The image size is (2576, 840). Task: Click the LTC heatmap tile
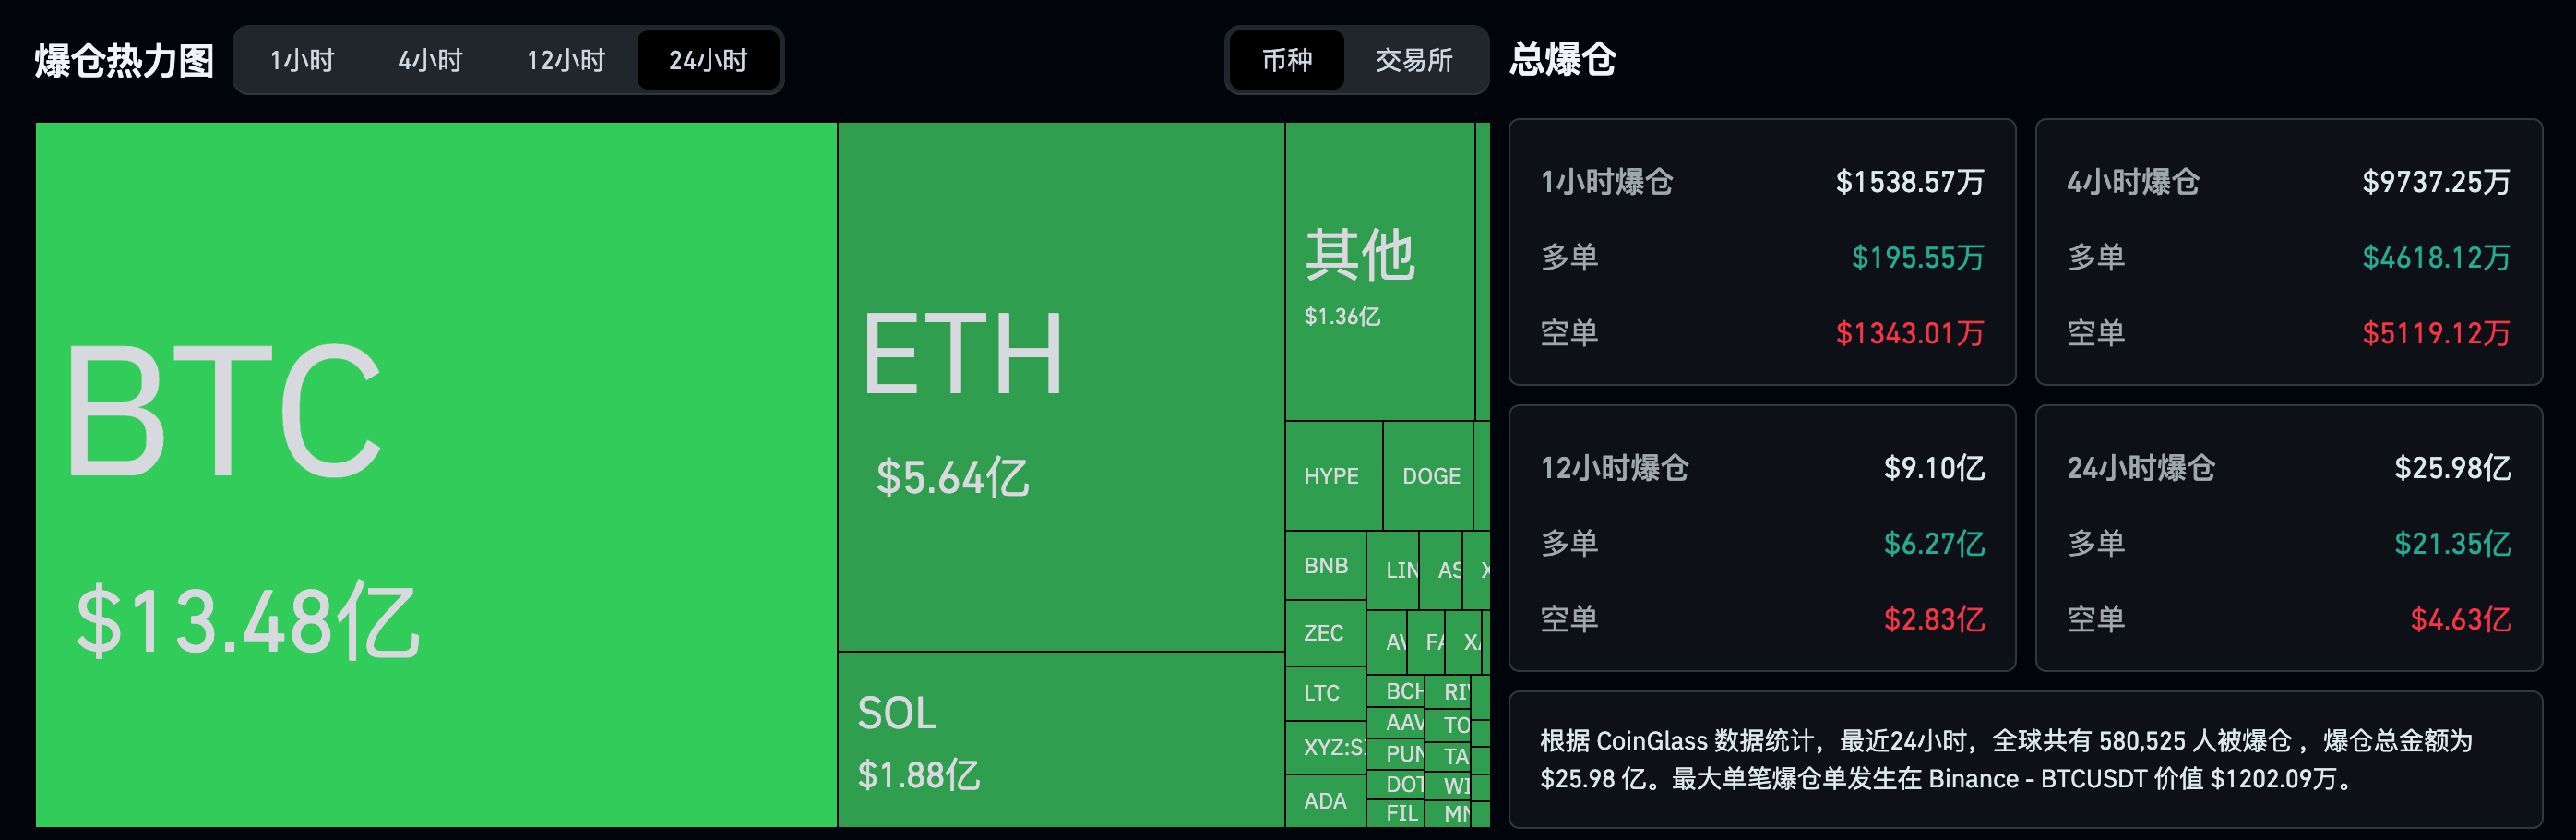coord(1325,693)
